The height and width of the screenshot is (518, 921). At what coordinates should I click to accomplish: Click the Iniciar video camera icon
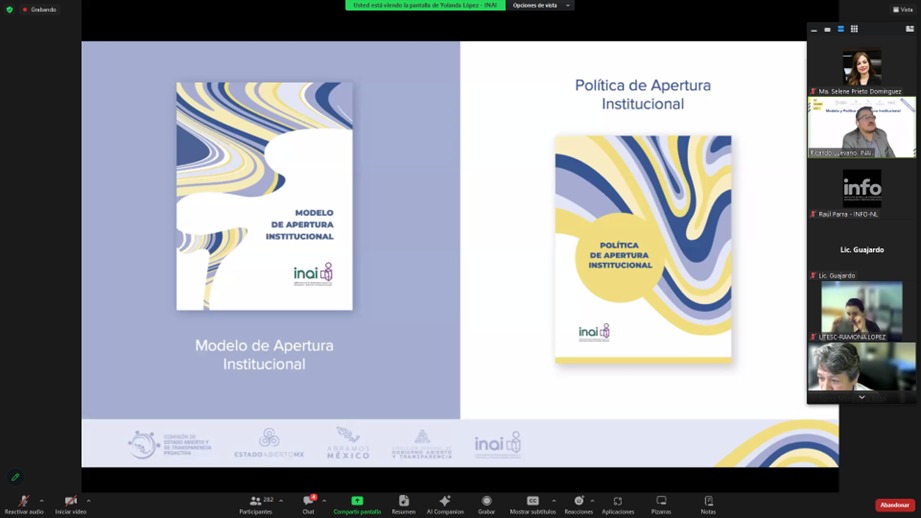70,501
